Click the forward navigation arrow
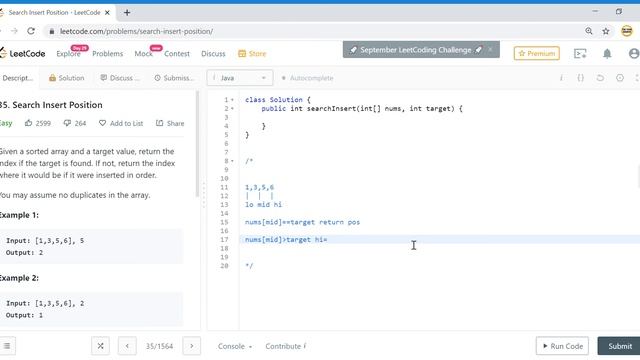Screen dimensions: 640x360 (14, 31)
